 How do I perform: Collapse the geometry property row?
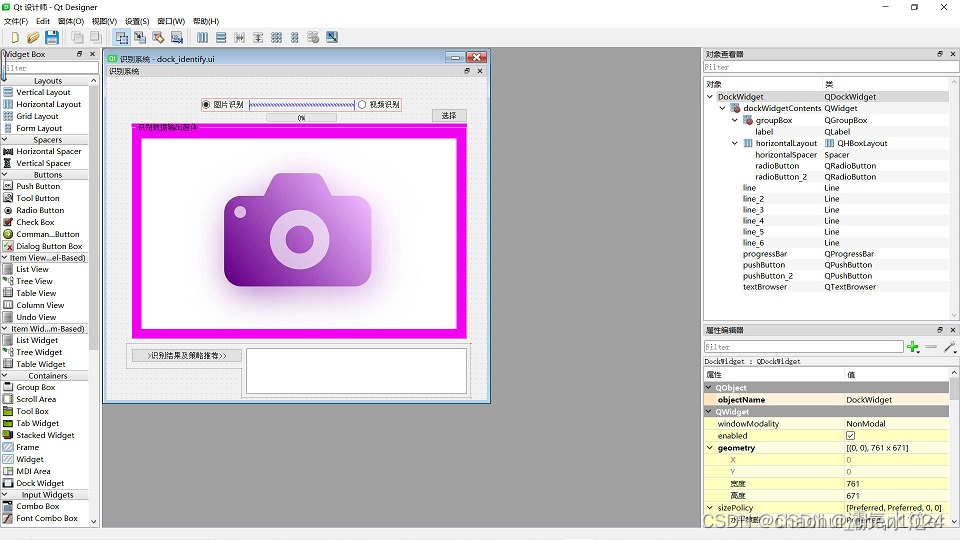click(x=710, y=448)
